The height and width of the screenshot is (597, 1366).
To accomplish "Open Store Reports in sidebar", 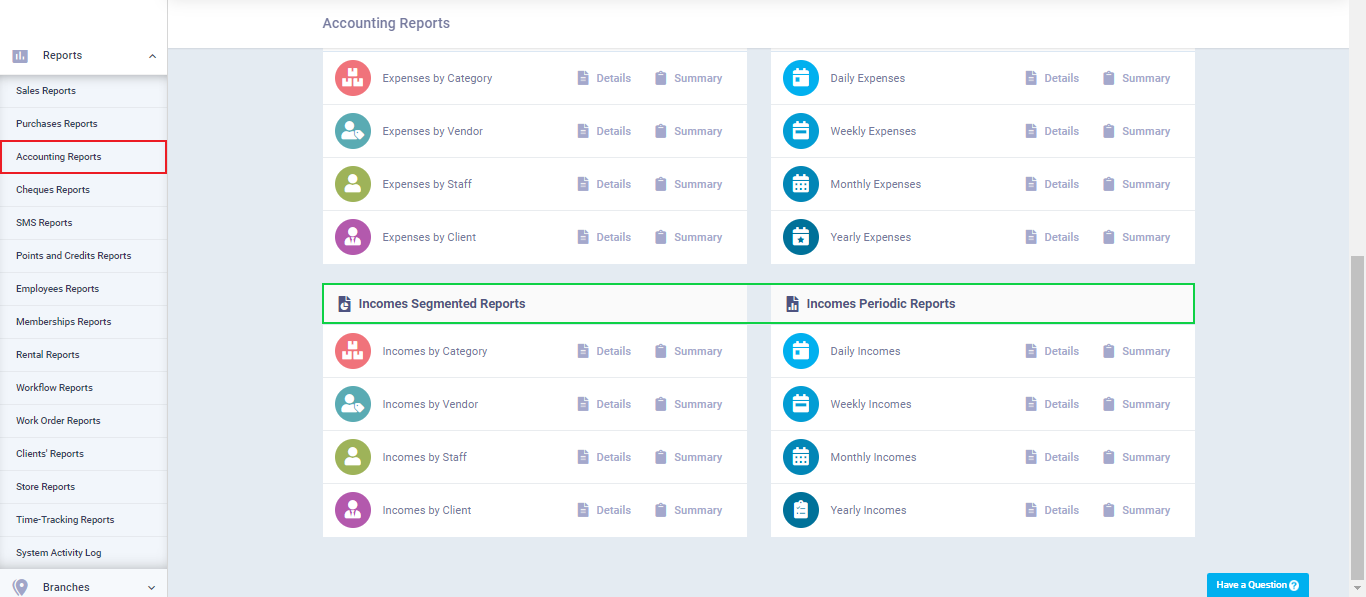I will pyautogui.click(x=83, y=487).
